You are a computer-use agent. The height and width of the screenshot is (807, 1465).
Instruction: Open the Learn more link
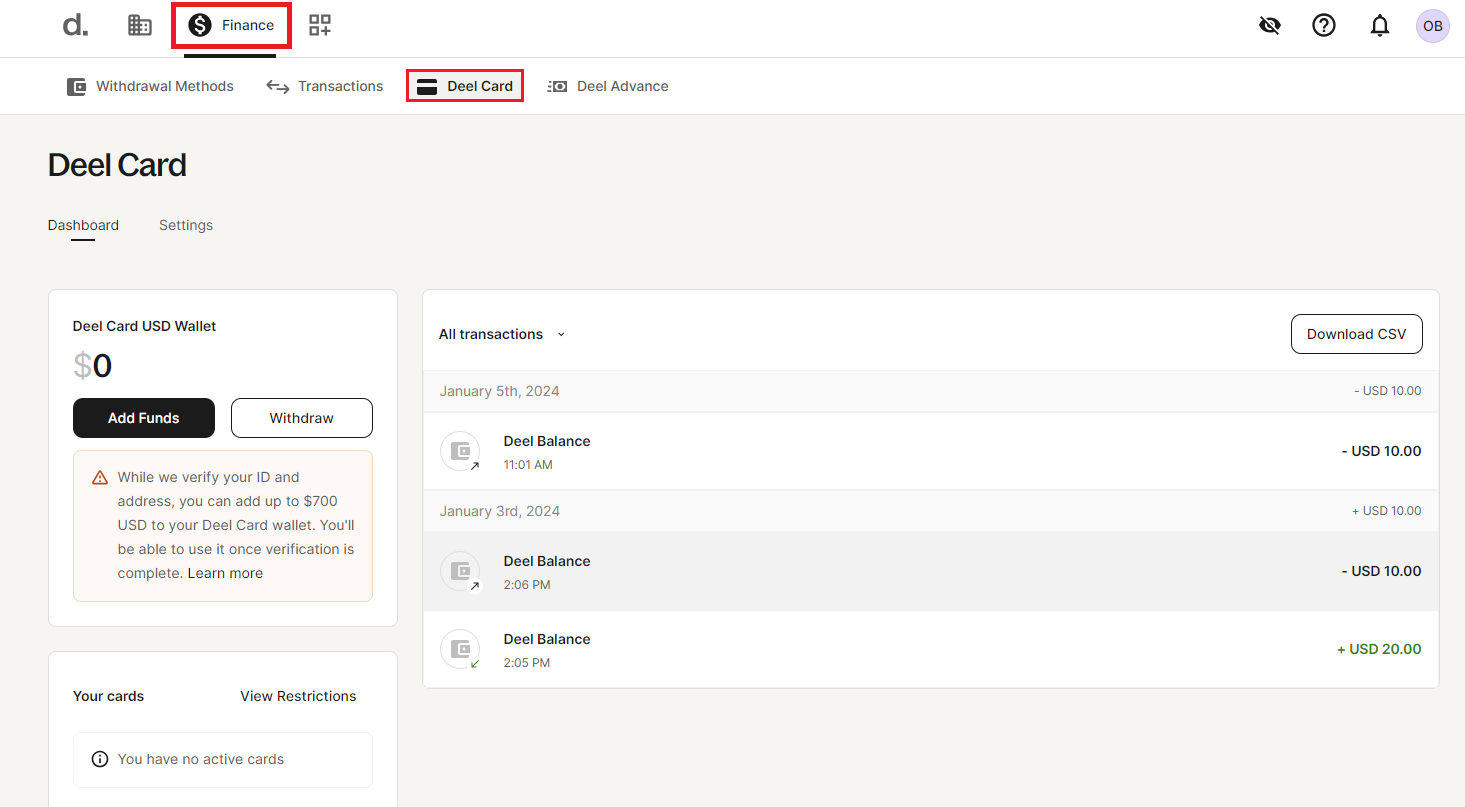tap(225, 573)
